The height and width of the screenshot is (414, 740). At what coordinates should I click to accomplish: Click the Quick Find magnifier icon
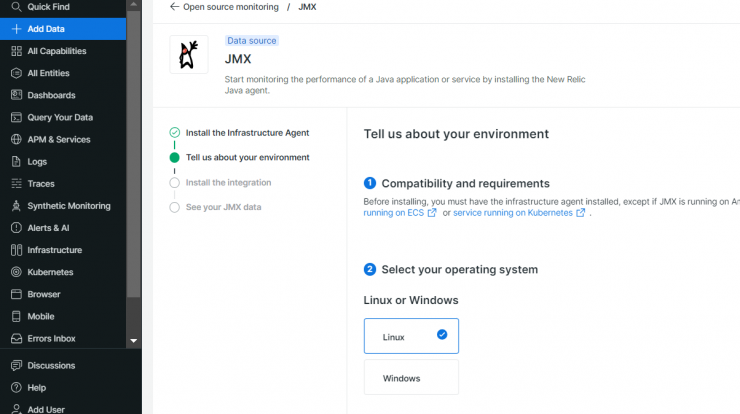click(x=16, y=7)
